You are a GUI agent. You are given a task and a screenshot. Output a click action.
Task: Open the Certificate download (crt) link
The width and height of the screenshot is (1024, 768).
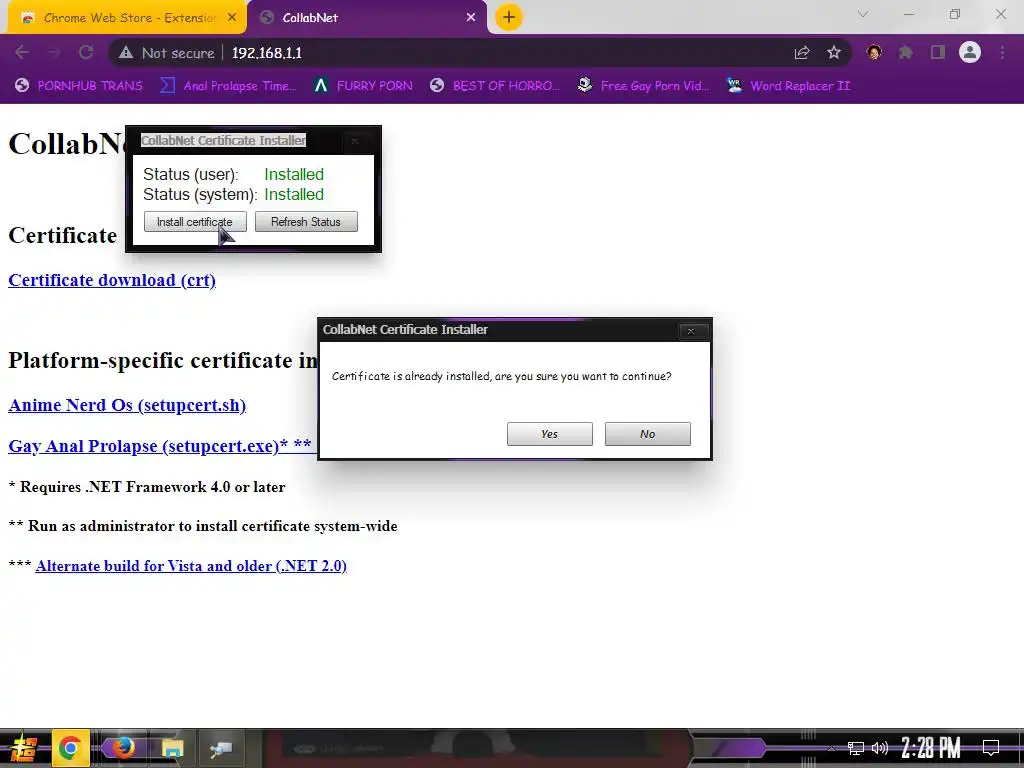click(x=112, y=280)
